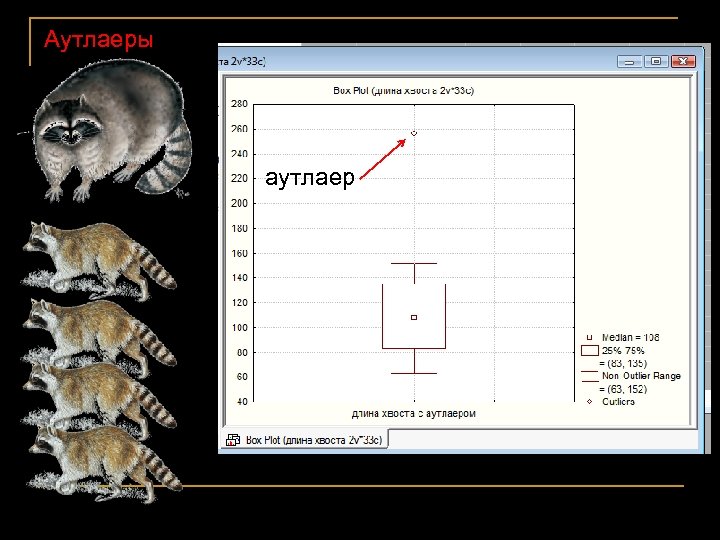Click the Box Plot chart title
Viewport: 720px width, 540px height.
(x=403, y=90)
